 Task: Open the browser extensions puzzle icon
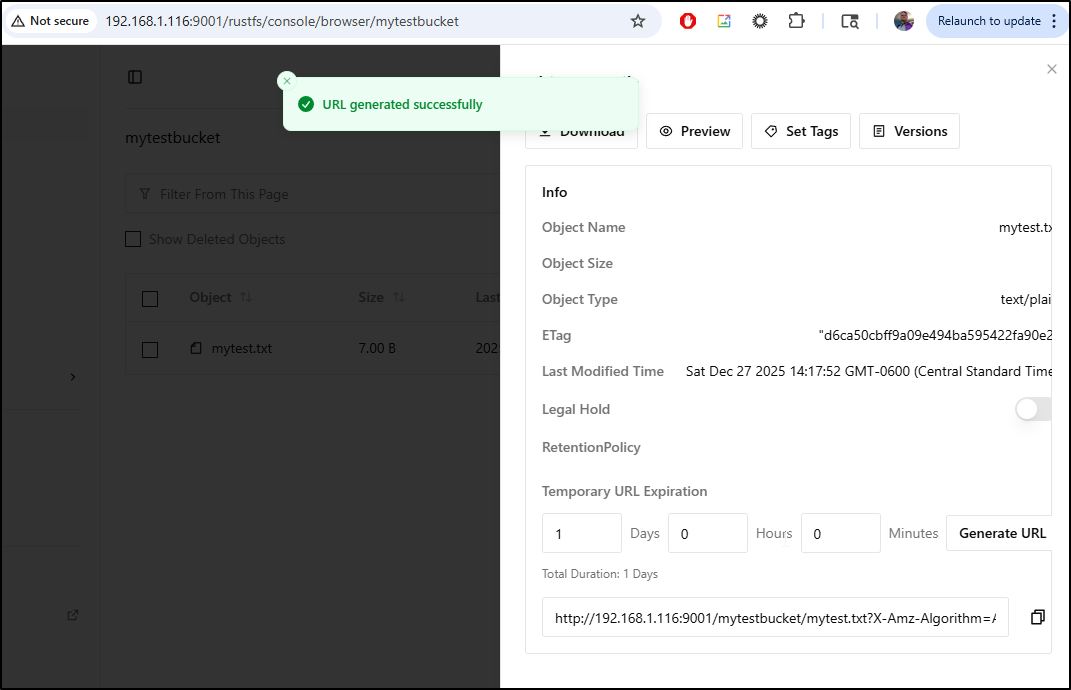tap(796, 21)
